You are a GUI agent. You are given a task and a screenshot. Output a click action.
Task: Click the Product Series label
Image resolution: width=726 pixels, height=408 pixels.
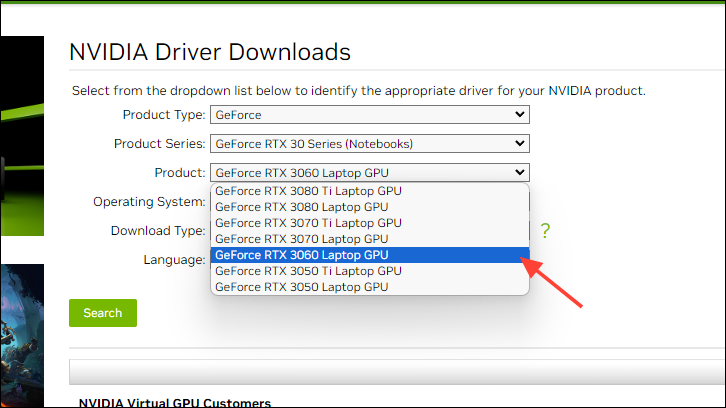[159, 144]
